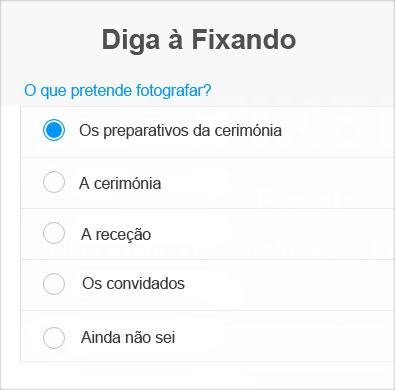
Task: Choose the 'A receção' radio circle
Action: click(54, 233)
